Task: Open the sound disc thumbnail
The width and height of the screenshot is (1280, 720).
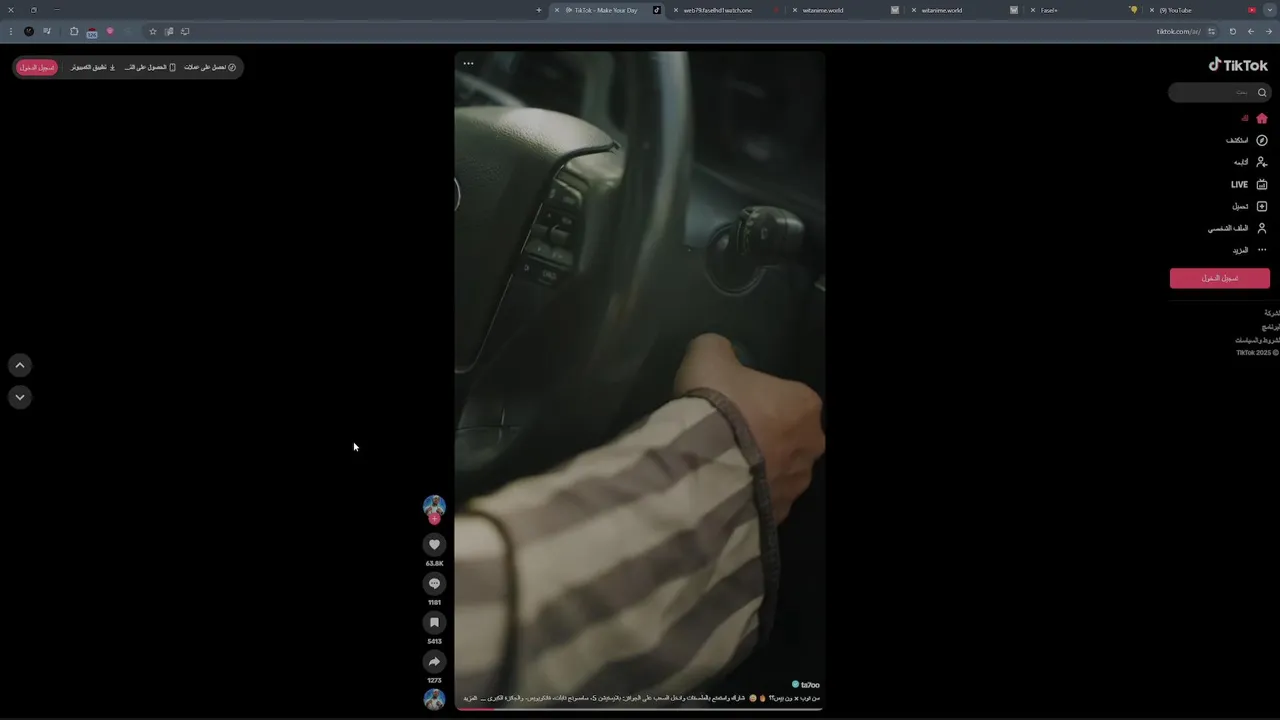Action: click(x=434, y=699)
